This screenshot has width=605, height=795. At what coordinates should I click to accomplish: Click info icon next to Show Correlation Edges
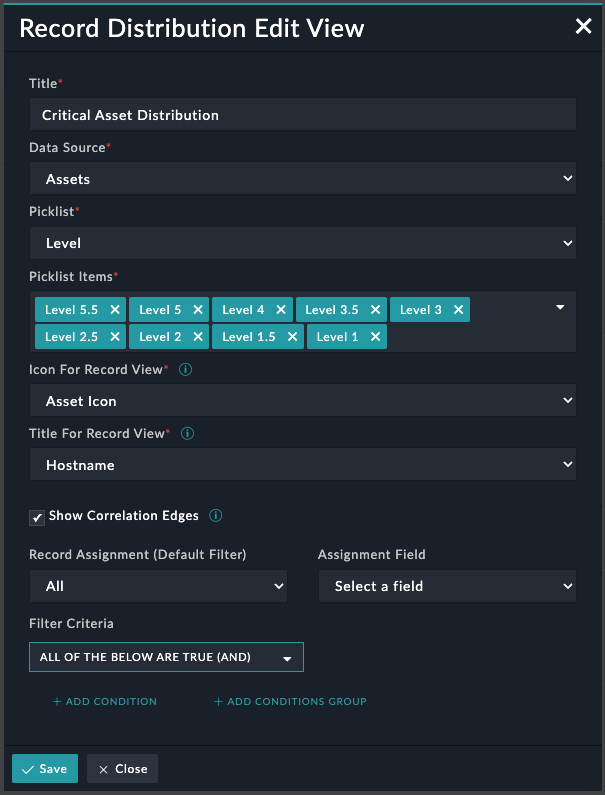215,516
